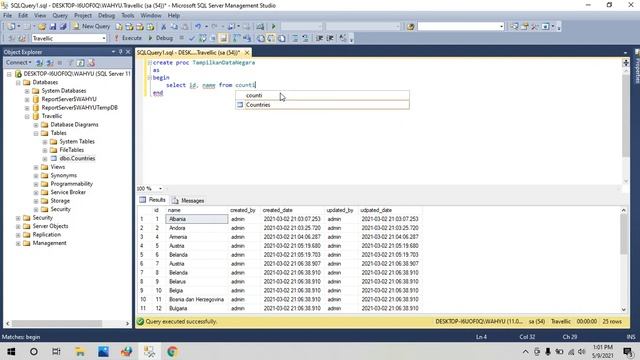Collapse the Travellic database node
The width and height of the screenshot is (640, 360).
tap(27, 116)
